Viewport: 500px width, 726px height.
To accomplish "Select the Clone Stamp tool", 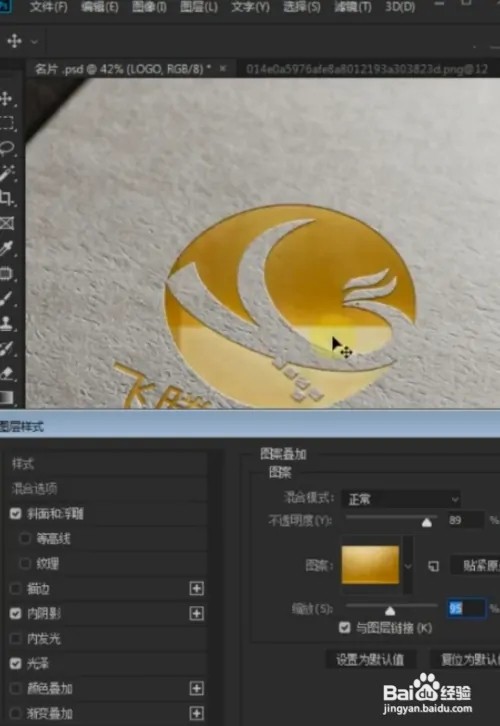I will pyautogui.click(x=6, y=323).
